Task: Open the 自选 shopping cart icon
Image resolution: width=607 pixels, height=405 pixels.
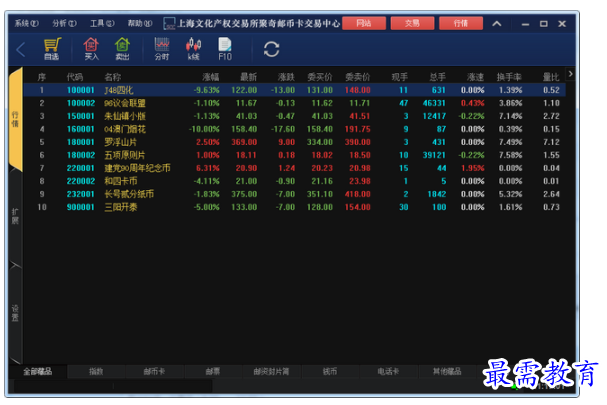Action: tap(52, 49)
